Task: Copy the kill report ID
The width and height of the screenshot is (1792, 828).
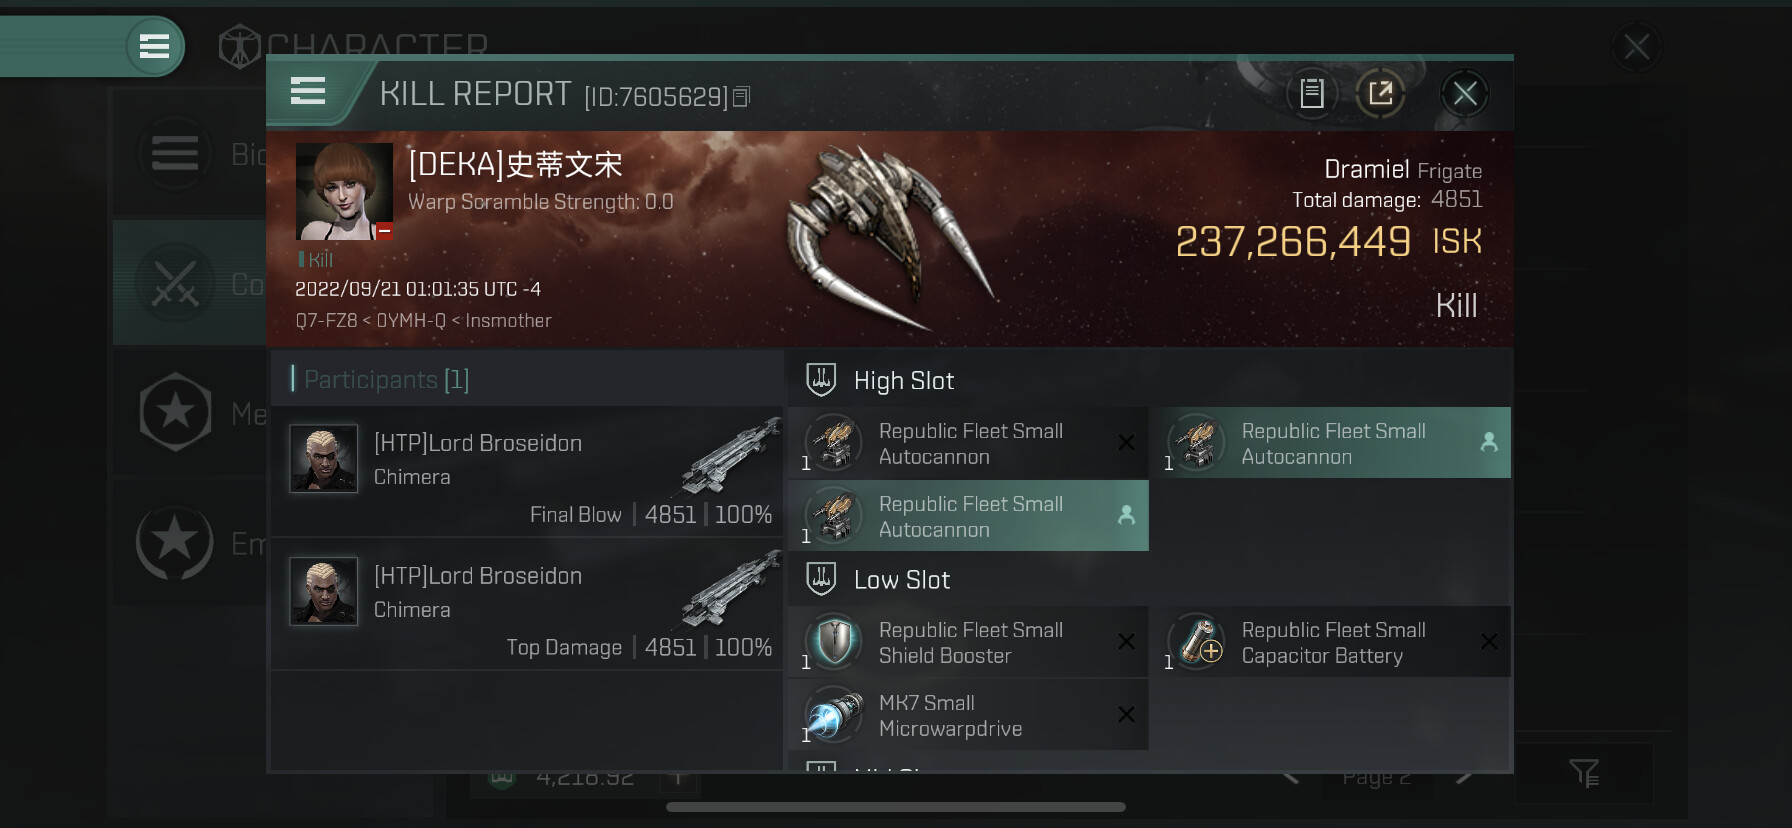Action: pyautogui.click(x=741, y=97)
